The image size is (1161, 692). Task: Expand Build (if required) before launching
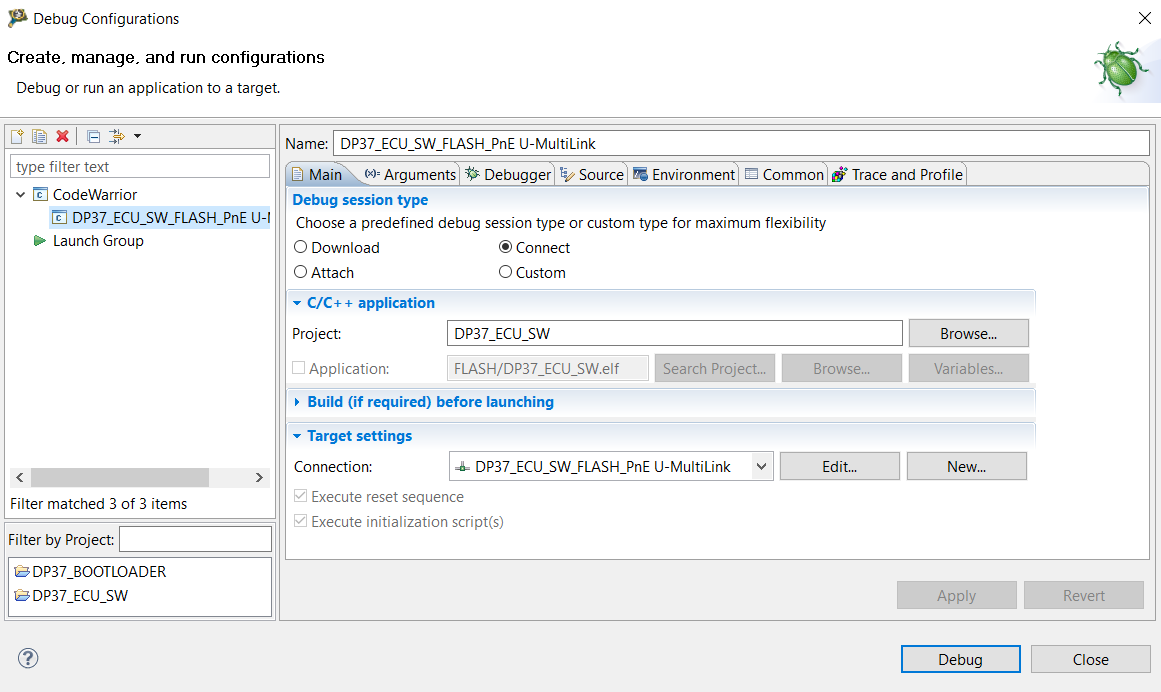[x=297, y=402]
